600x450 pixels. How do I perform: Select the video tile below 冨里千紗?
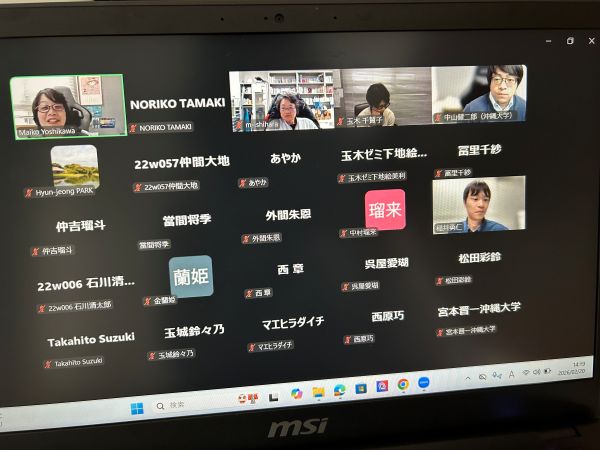tap(479, 205)
